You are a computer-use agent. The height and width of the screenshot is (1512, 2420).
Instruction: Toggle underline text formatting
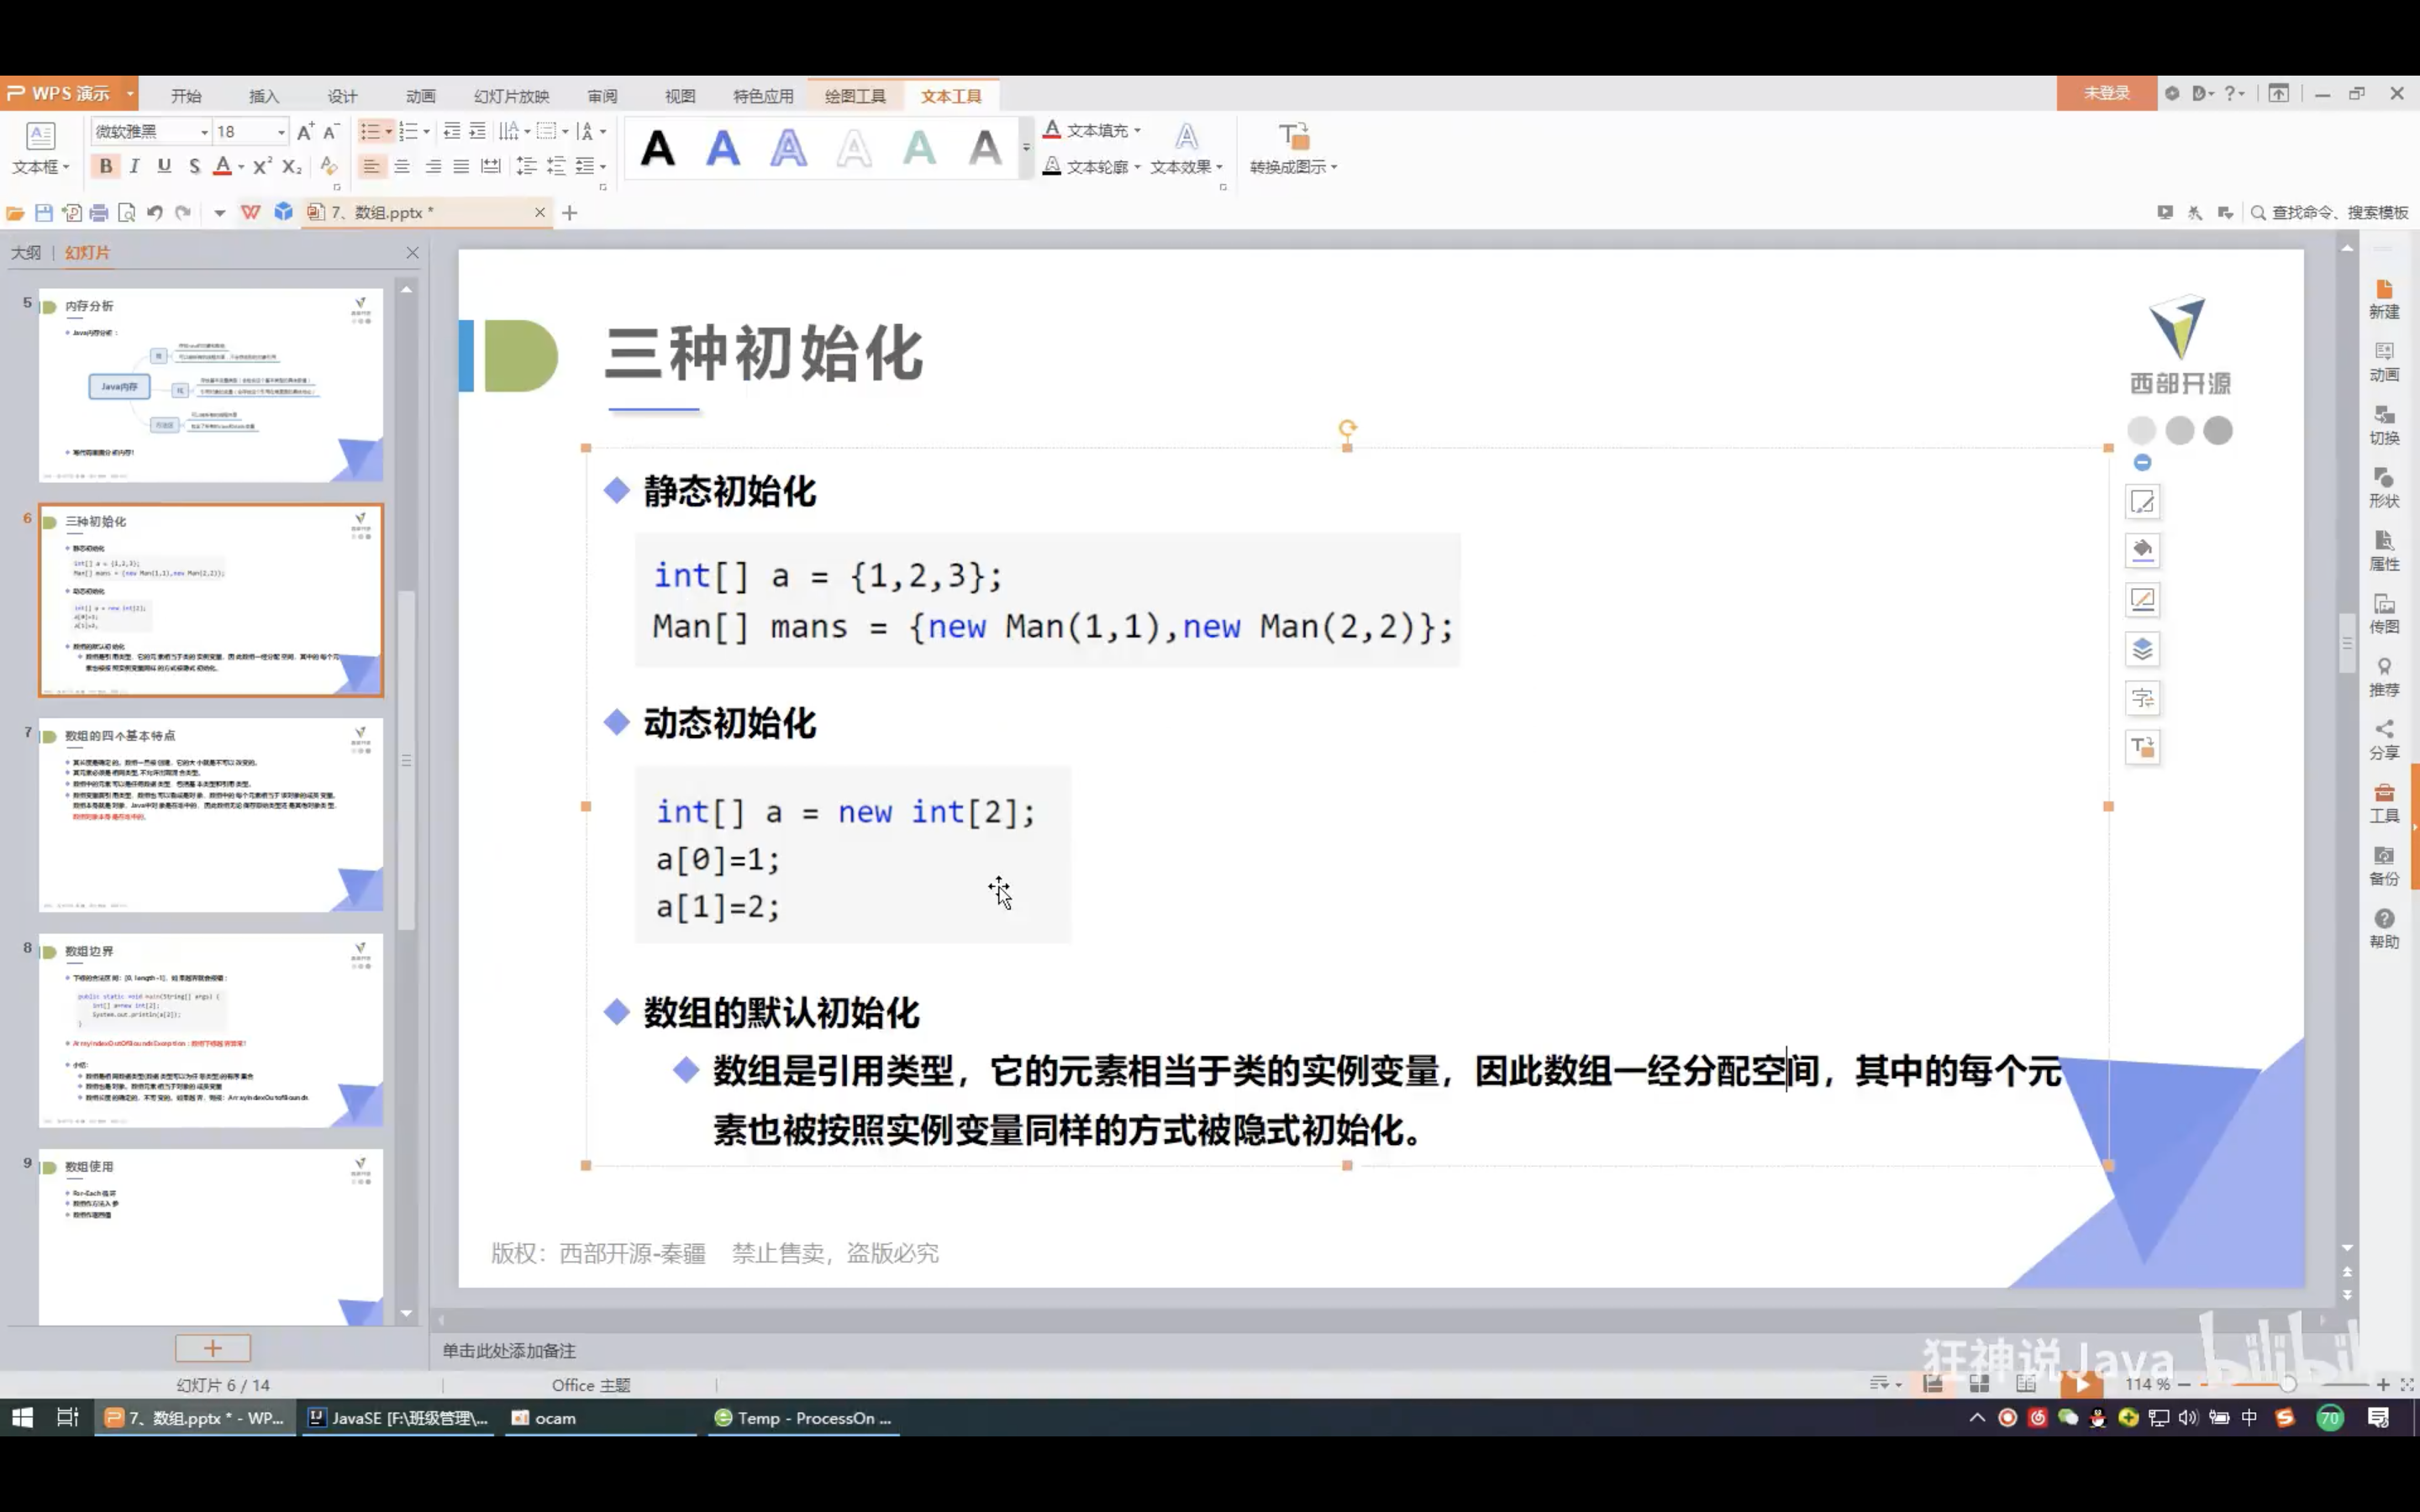pos(164,166)
